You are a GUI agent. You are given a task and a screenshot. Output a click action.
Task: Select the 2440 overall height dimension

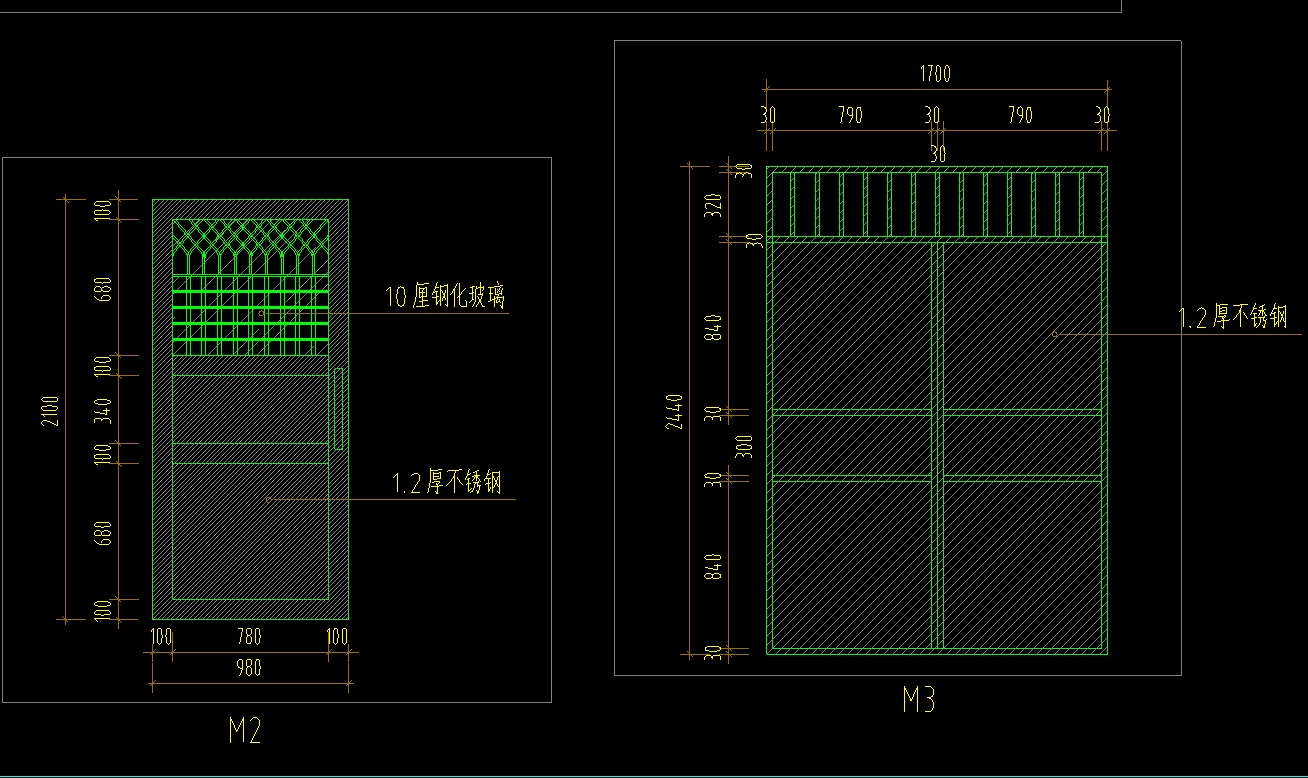(673, 411)
